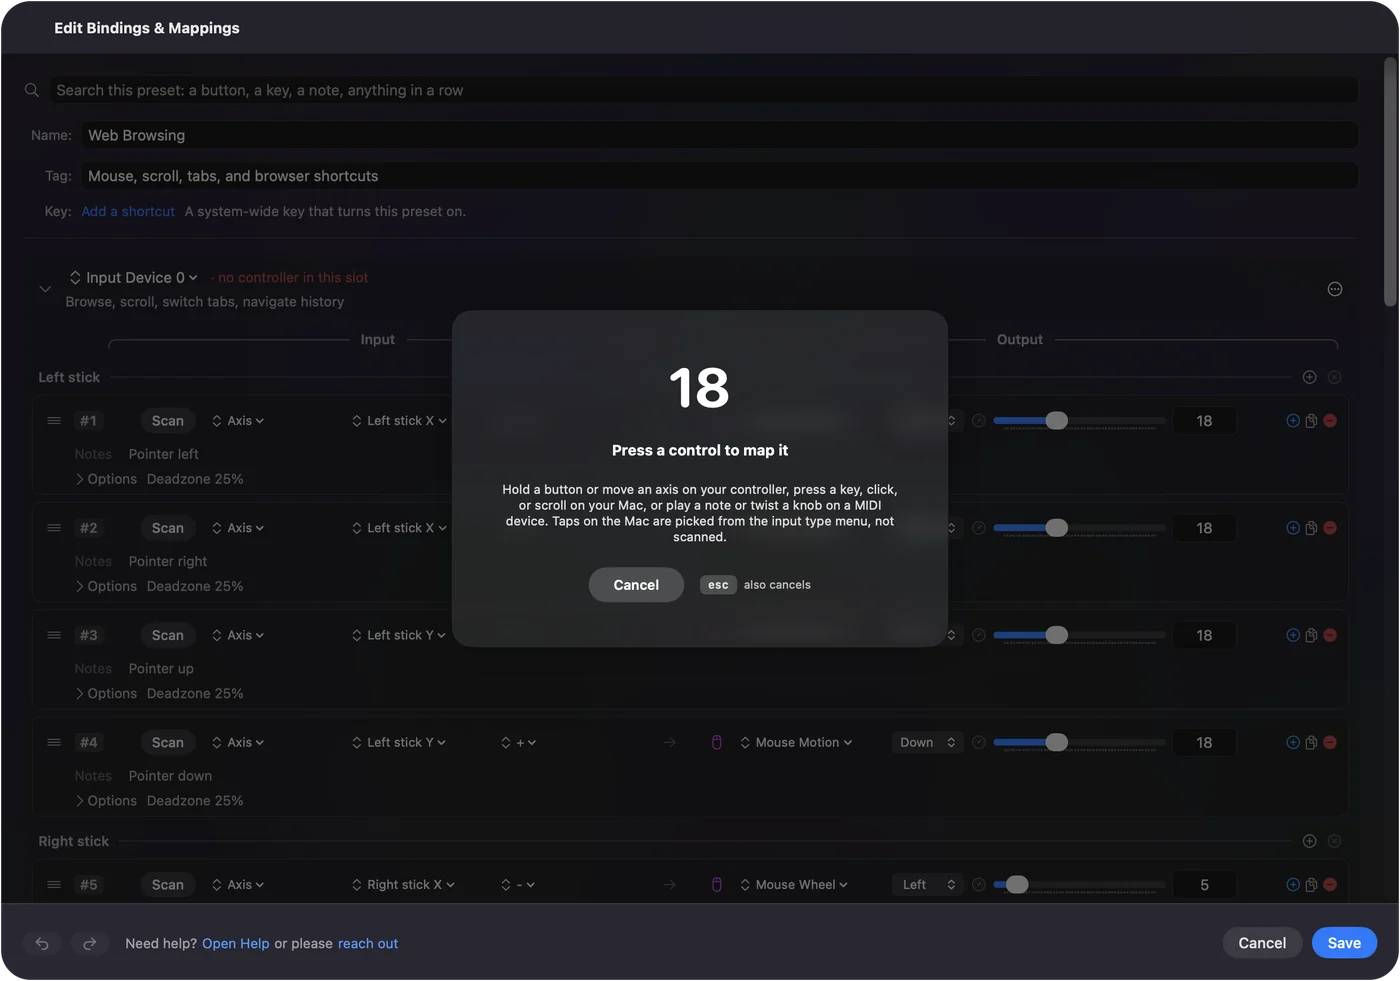1400x981 pixels.
Task: Click the undo arrow in the footer
Action: (42, 943)
